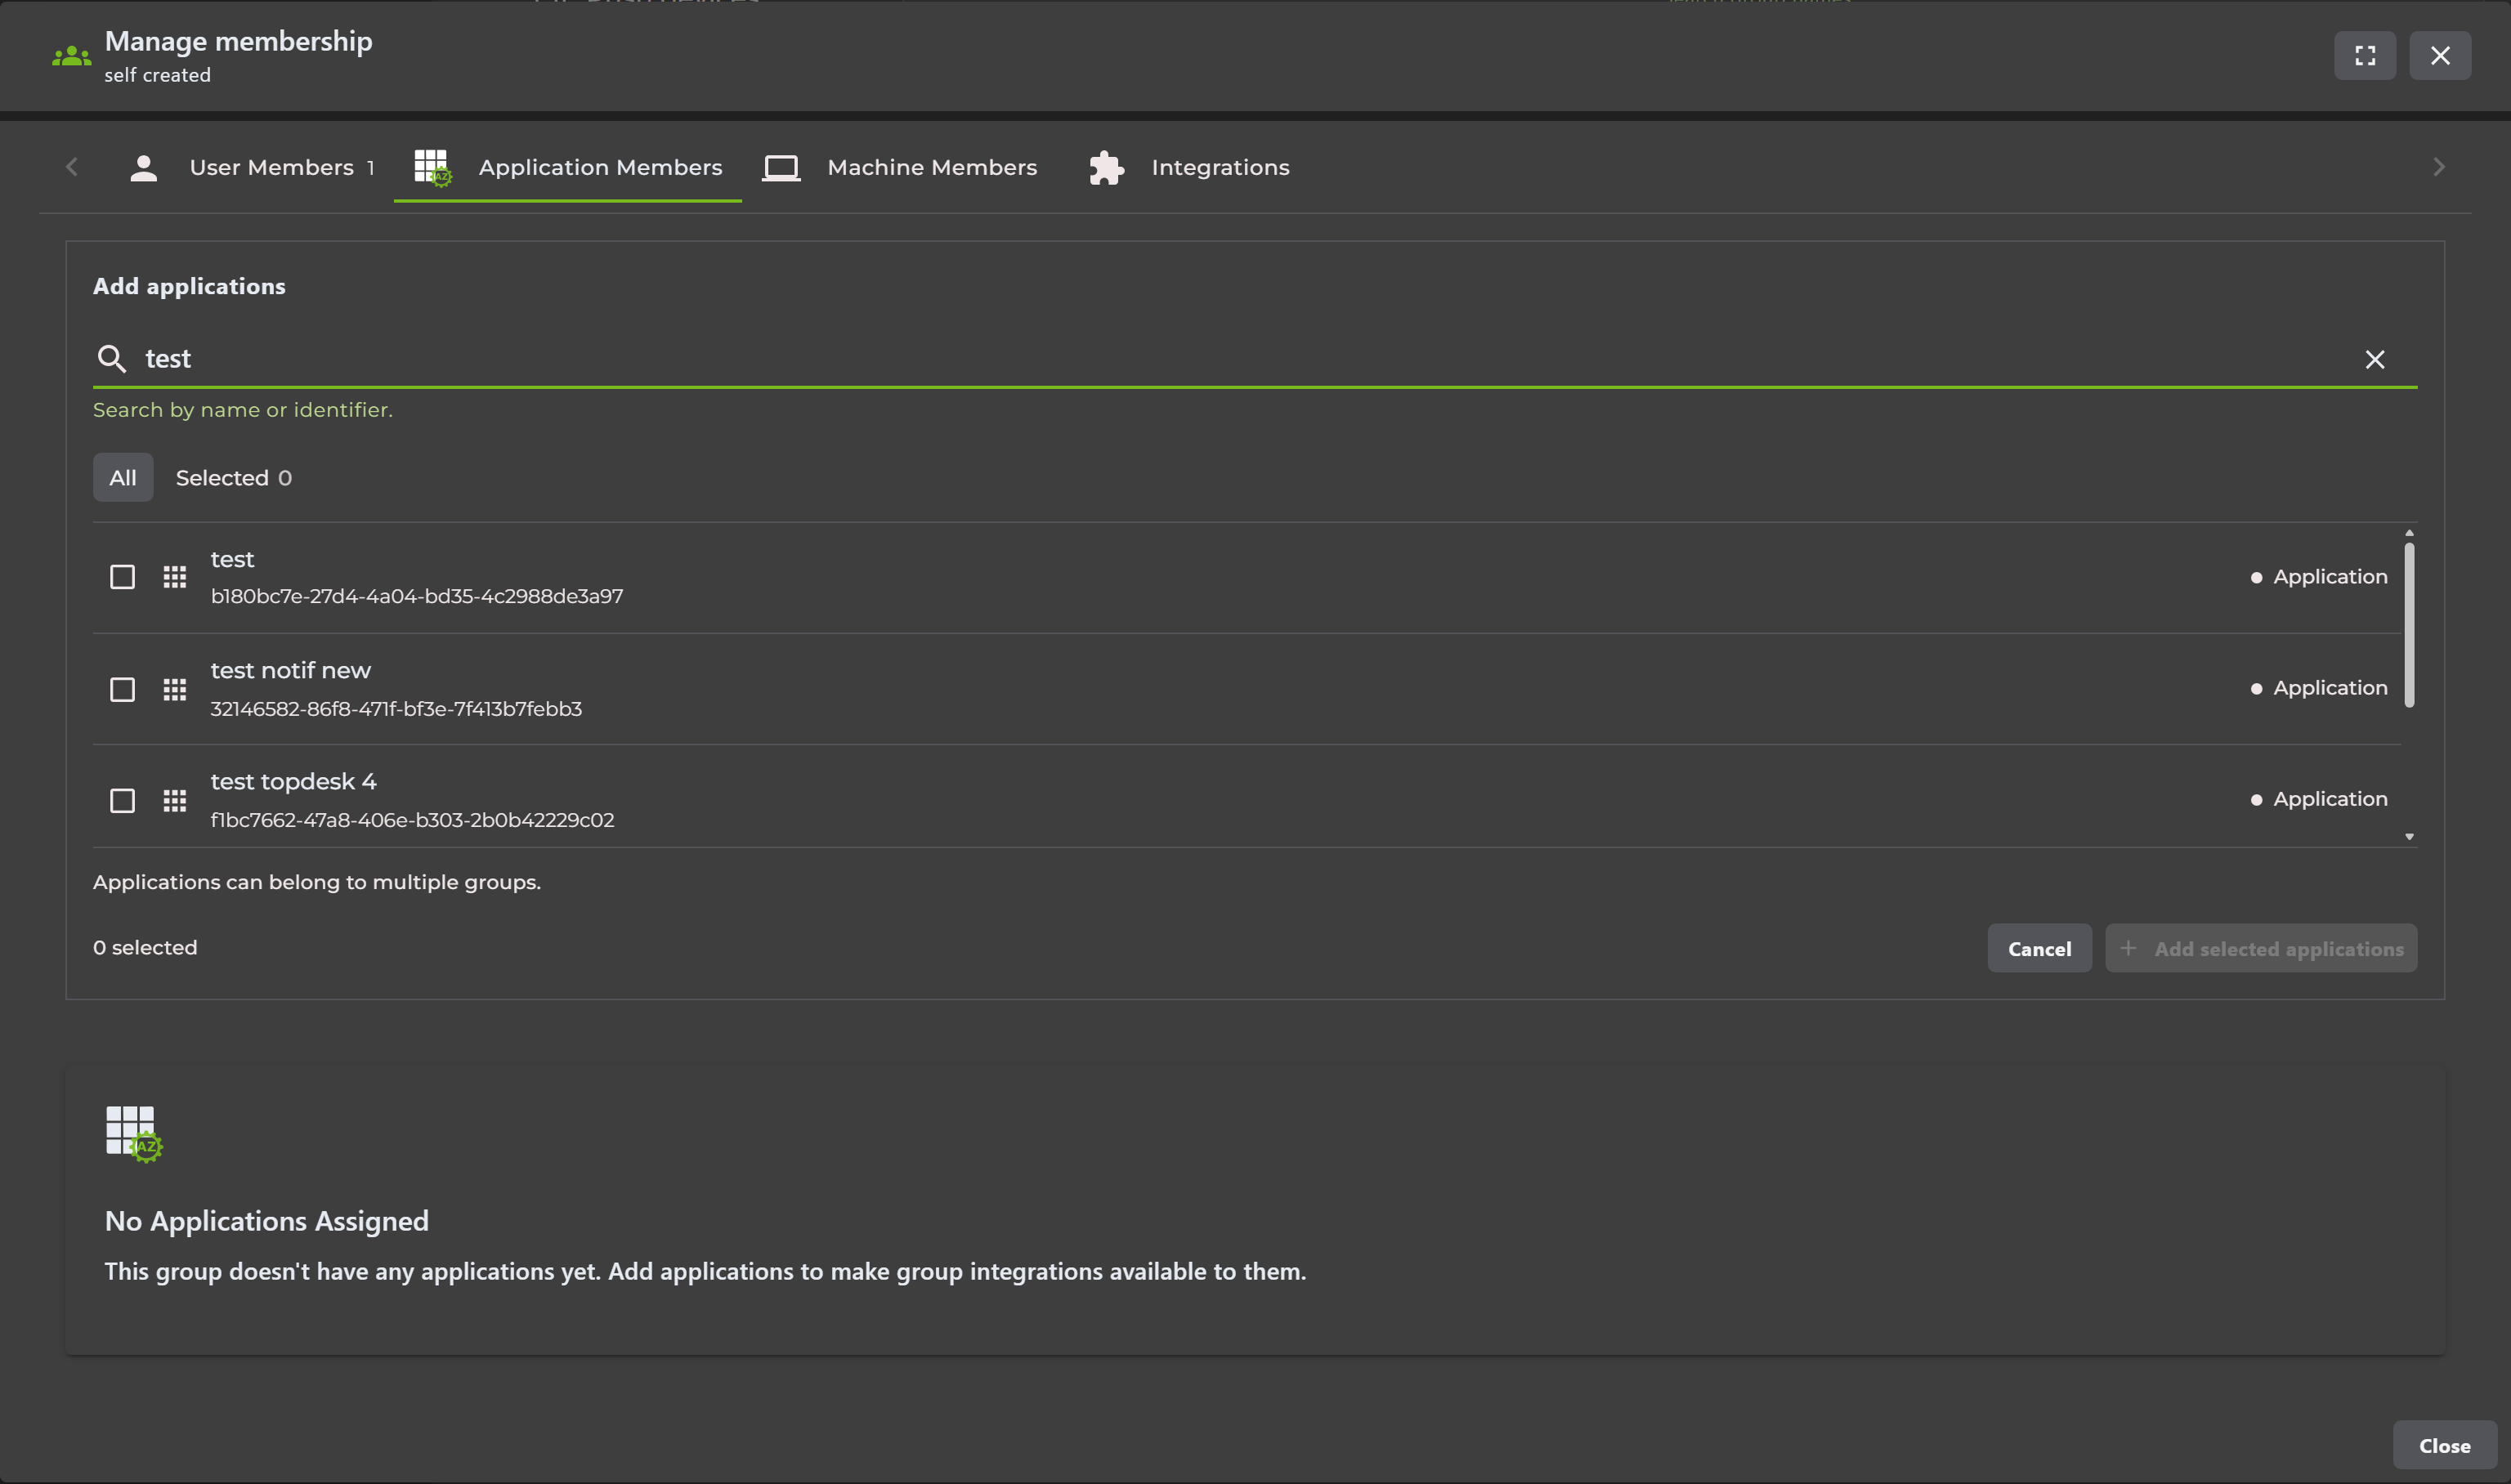Viewport: 2511px width, 1484px height.
Task: Check the box for 'test topdesk 4'
Action: pos(122,801)
